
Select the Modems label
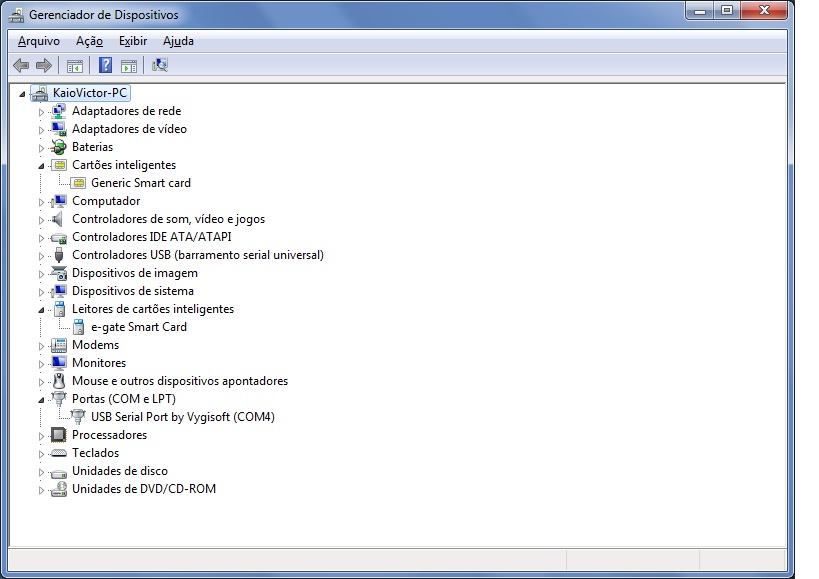coord(96,345)
